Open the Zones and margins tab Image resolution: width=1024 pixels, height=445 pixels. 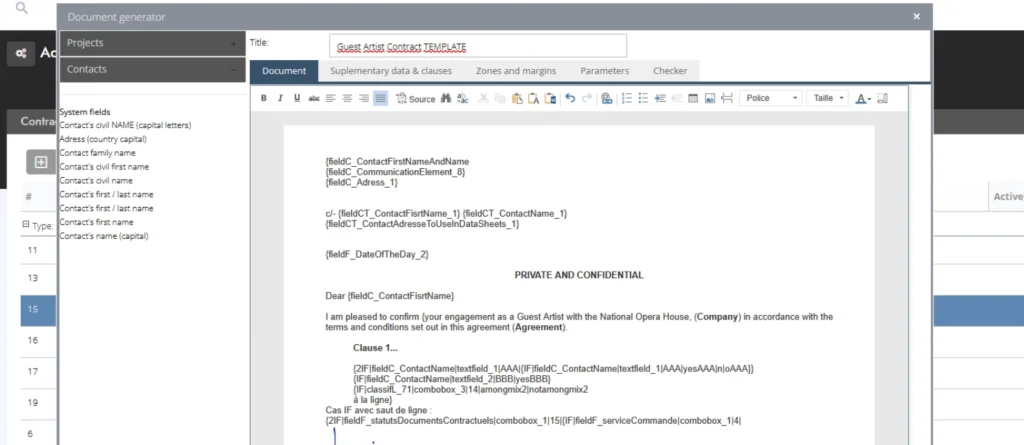tap(516, 71)
